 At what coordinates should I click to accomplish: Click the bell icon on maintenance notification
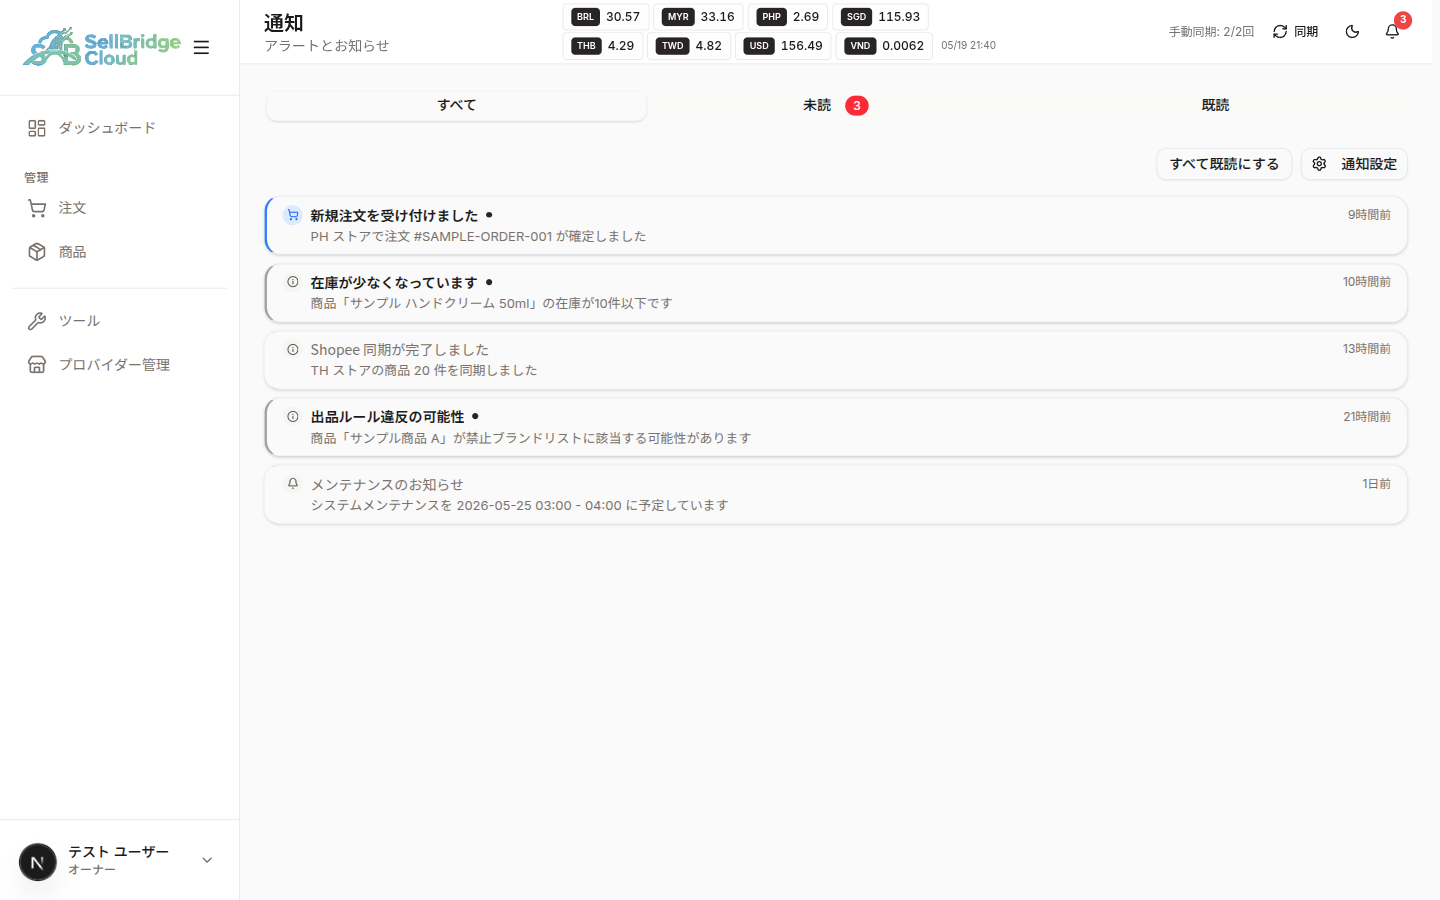click(x=293, y=483)
